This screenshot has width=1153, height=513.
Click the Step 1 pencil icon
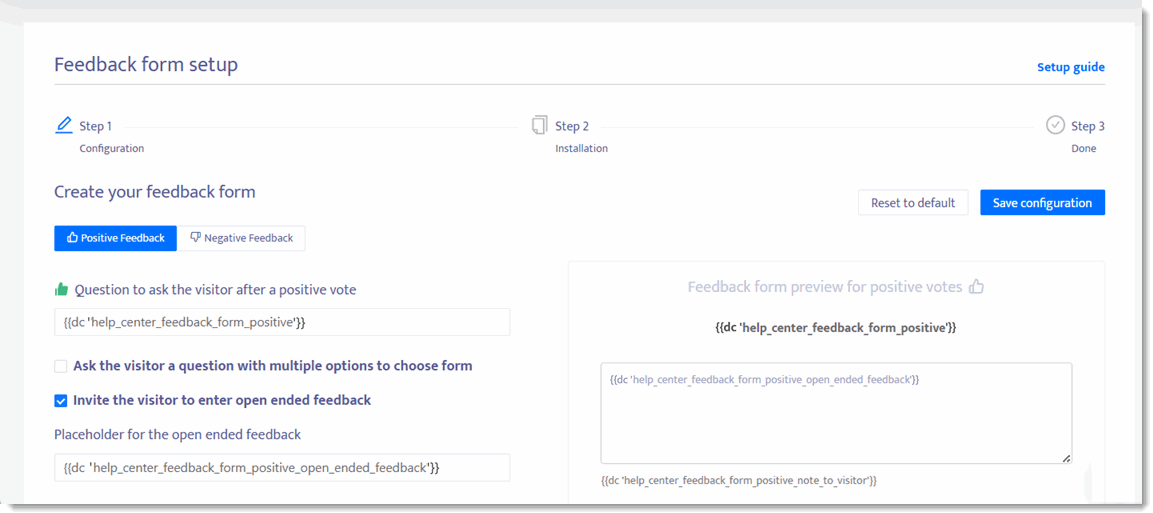[x=64, y=125]
